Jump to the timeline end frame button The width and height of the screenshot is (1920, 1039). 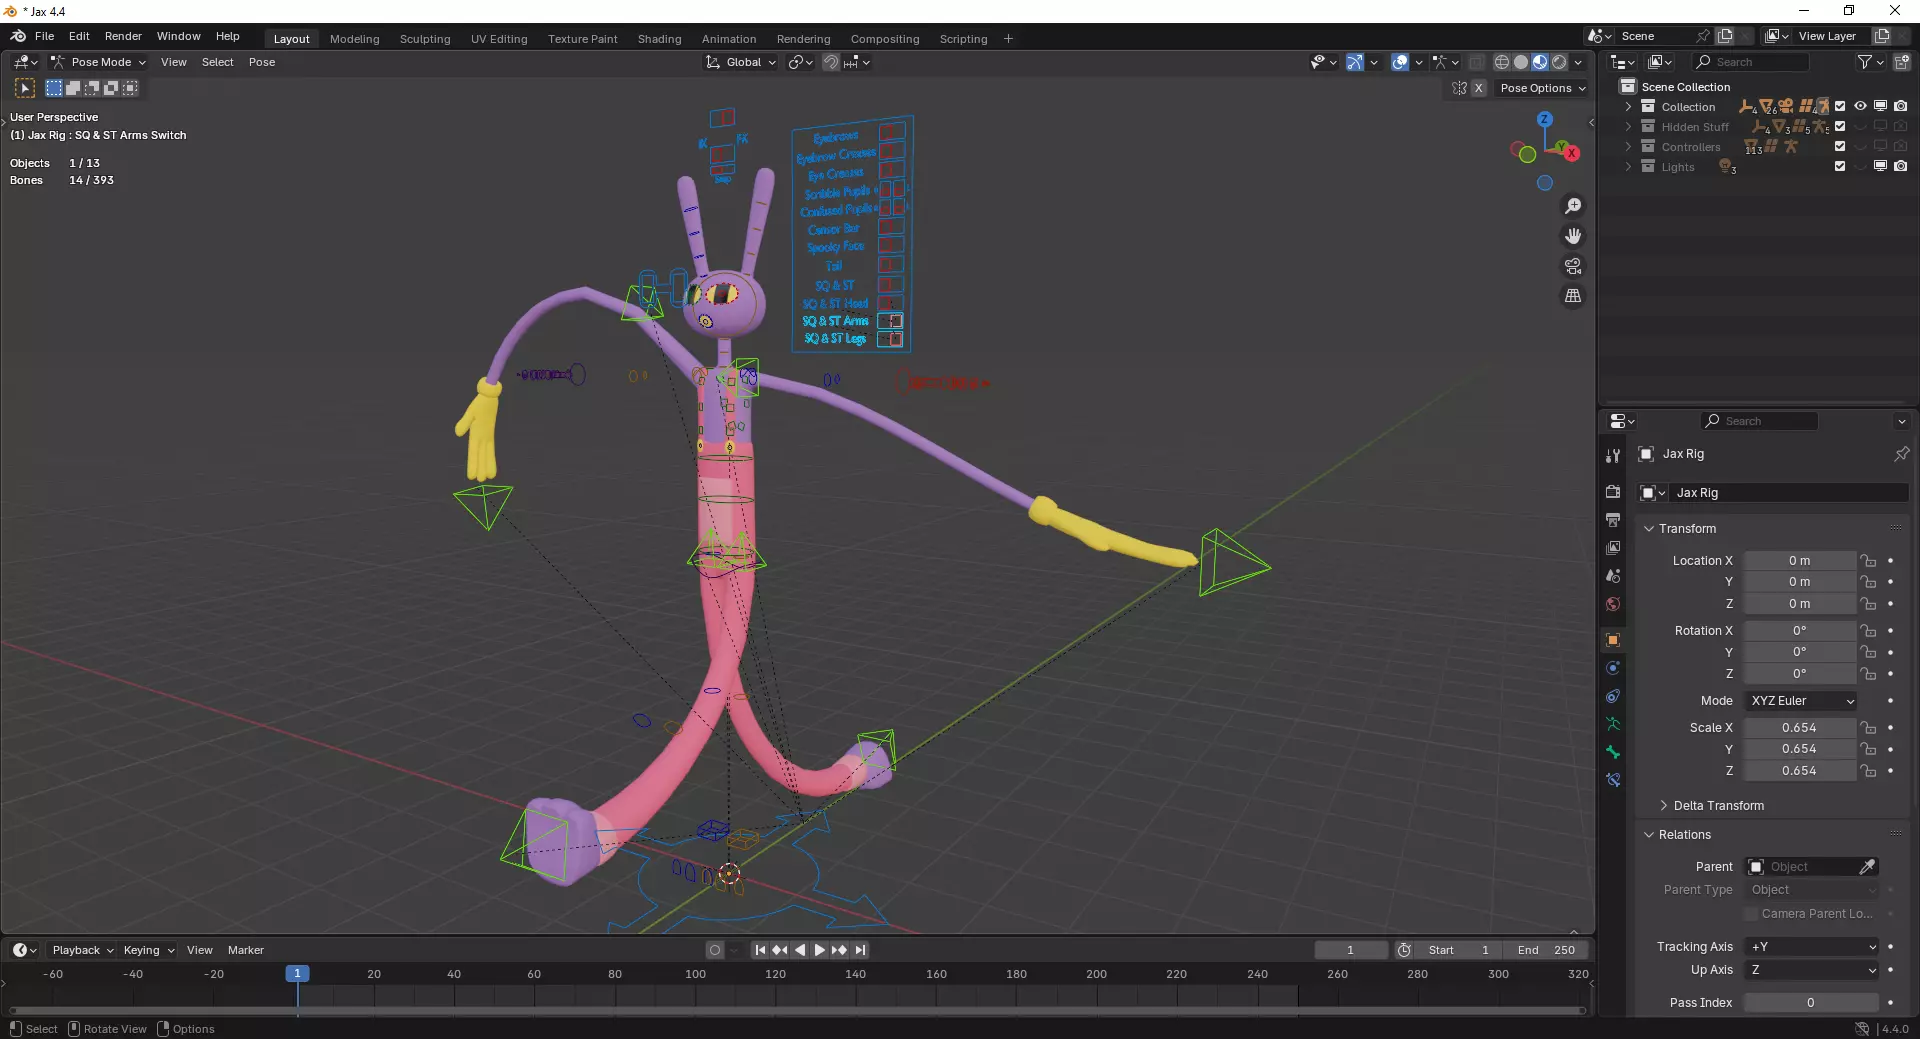tap(860, 950)
